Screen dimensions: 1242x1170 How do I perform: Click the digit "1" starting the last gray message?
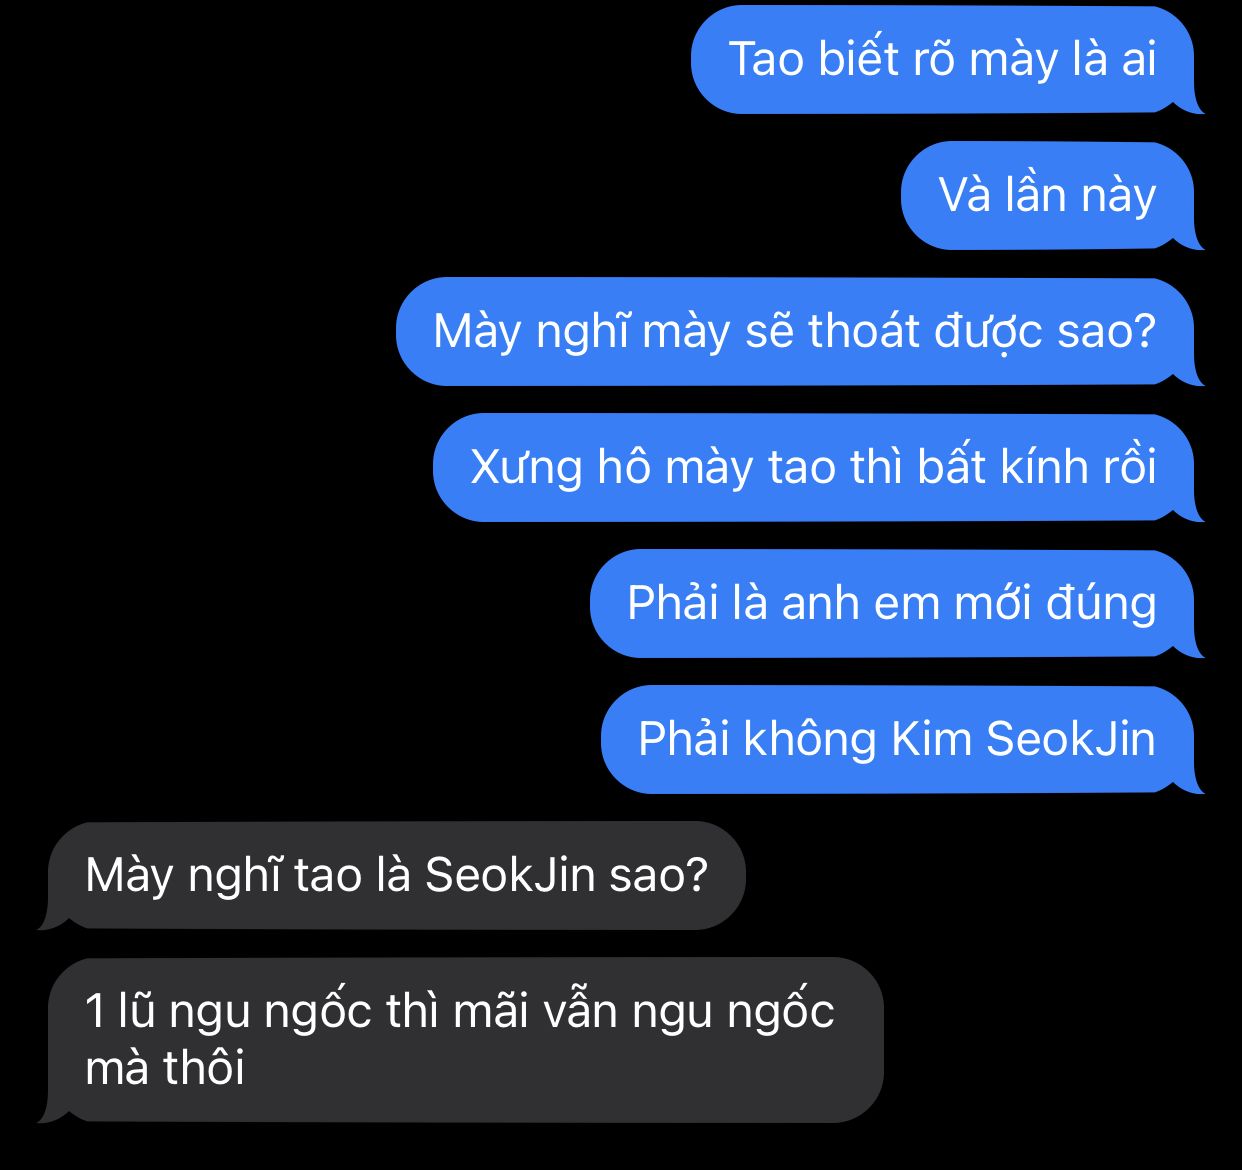tap(95, 1012)
